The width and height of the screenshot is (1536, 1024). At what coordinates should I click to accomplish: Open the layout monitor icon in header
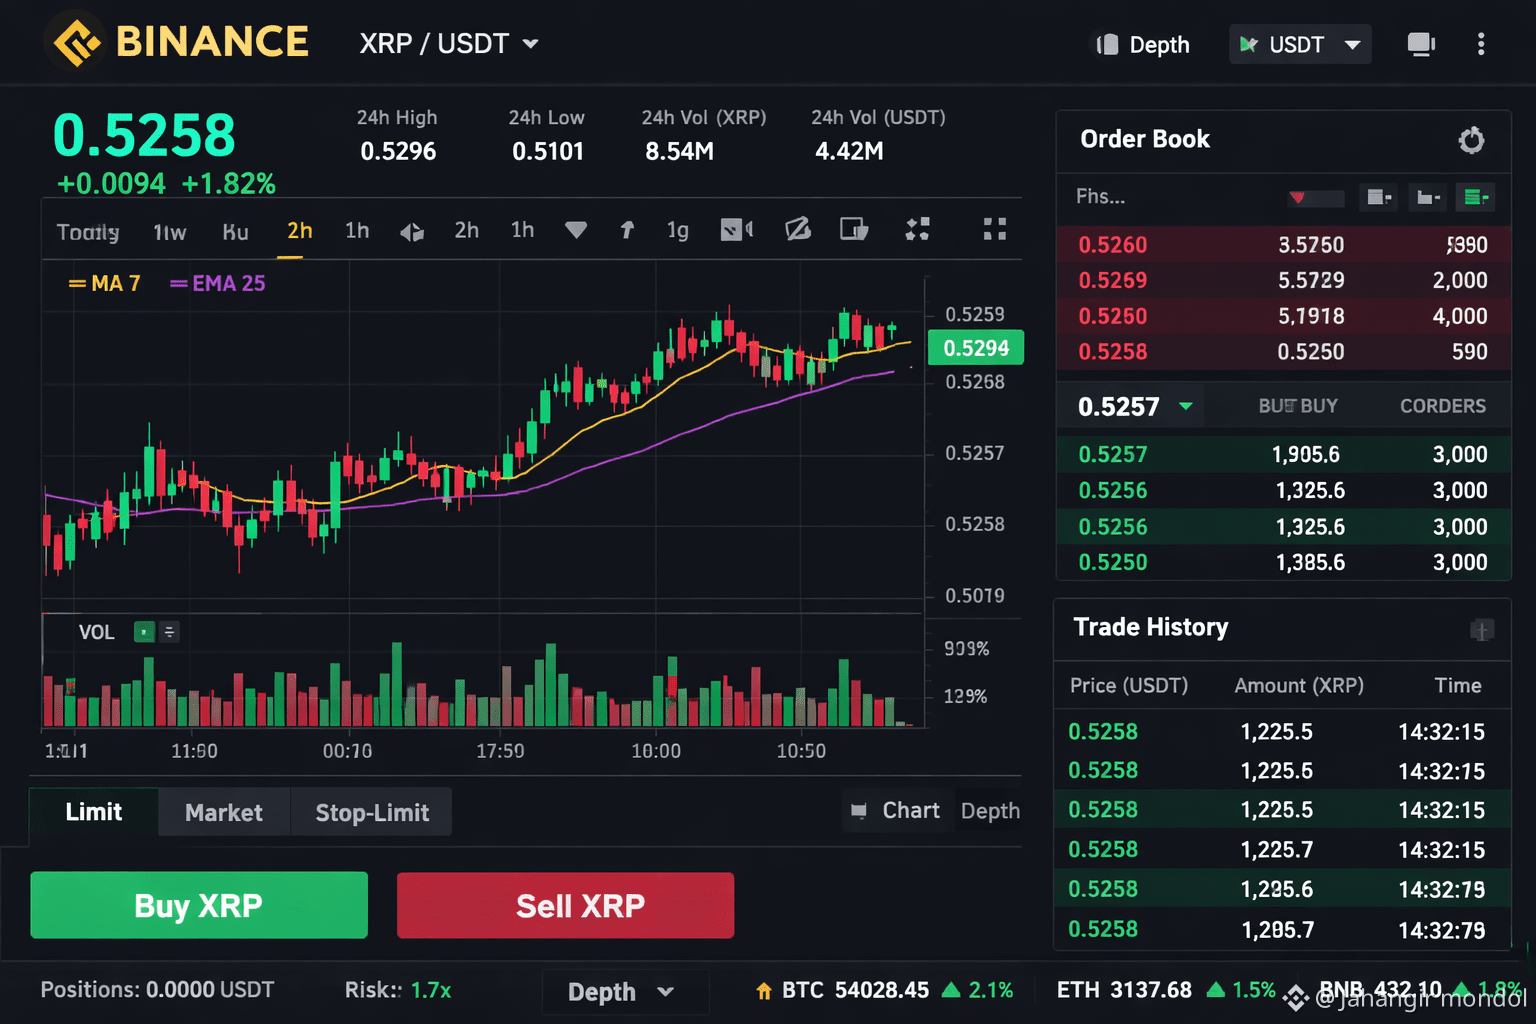(1421, 44)
